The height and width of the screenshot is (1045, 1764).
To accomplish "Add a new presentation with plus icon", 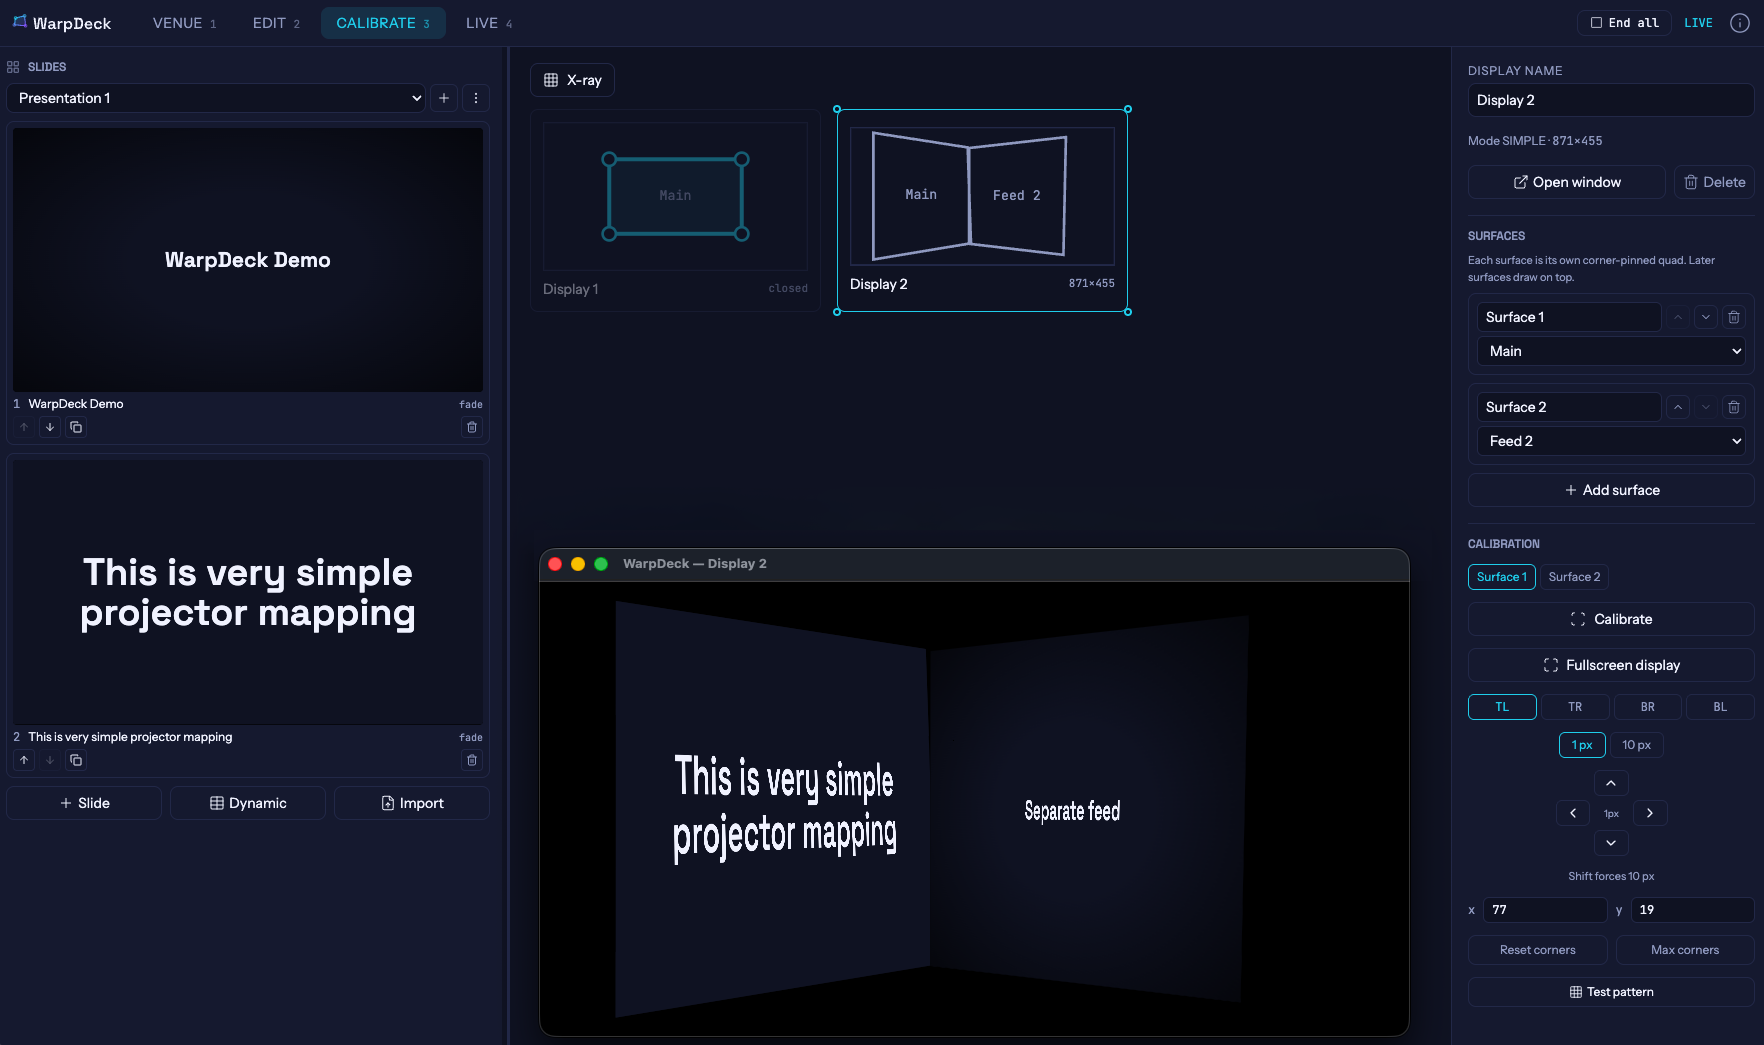I will tap(444, 98).
